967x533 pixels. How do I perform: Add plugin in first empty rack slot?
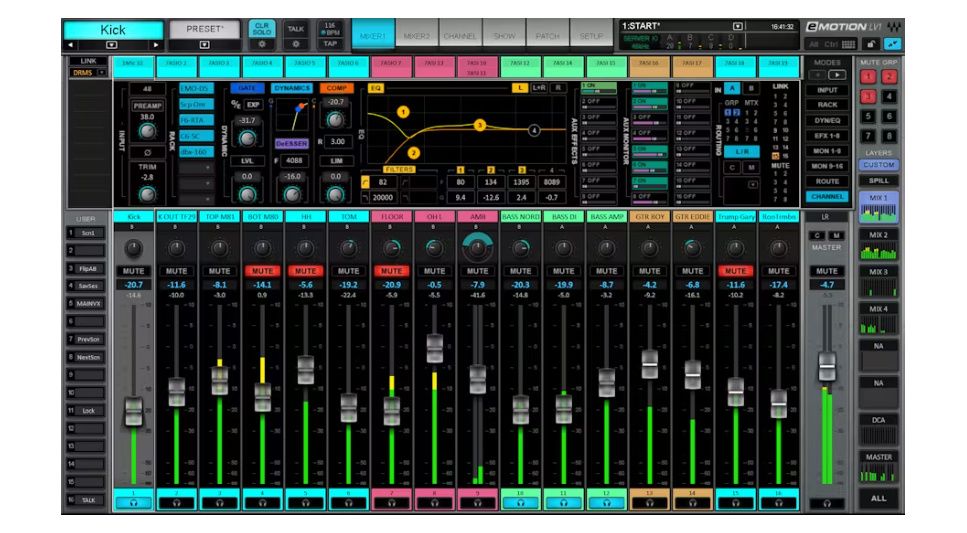click(x=196, y=168)
